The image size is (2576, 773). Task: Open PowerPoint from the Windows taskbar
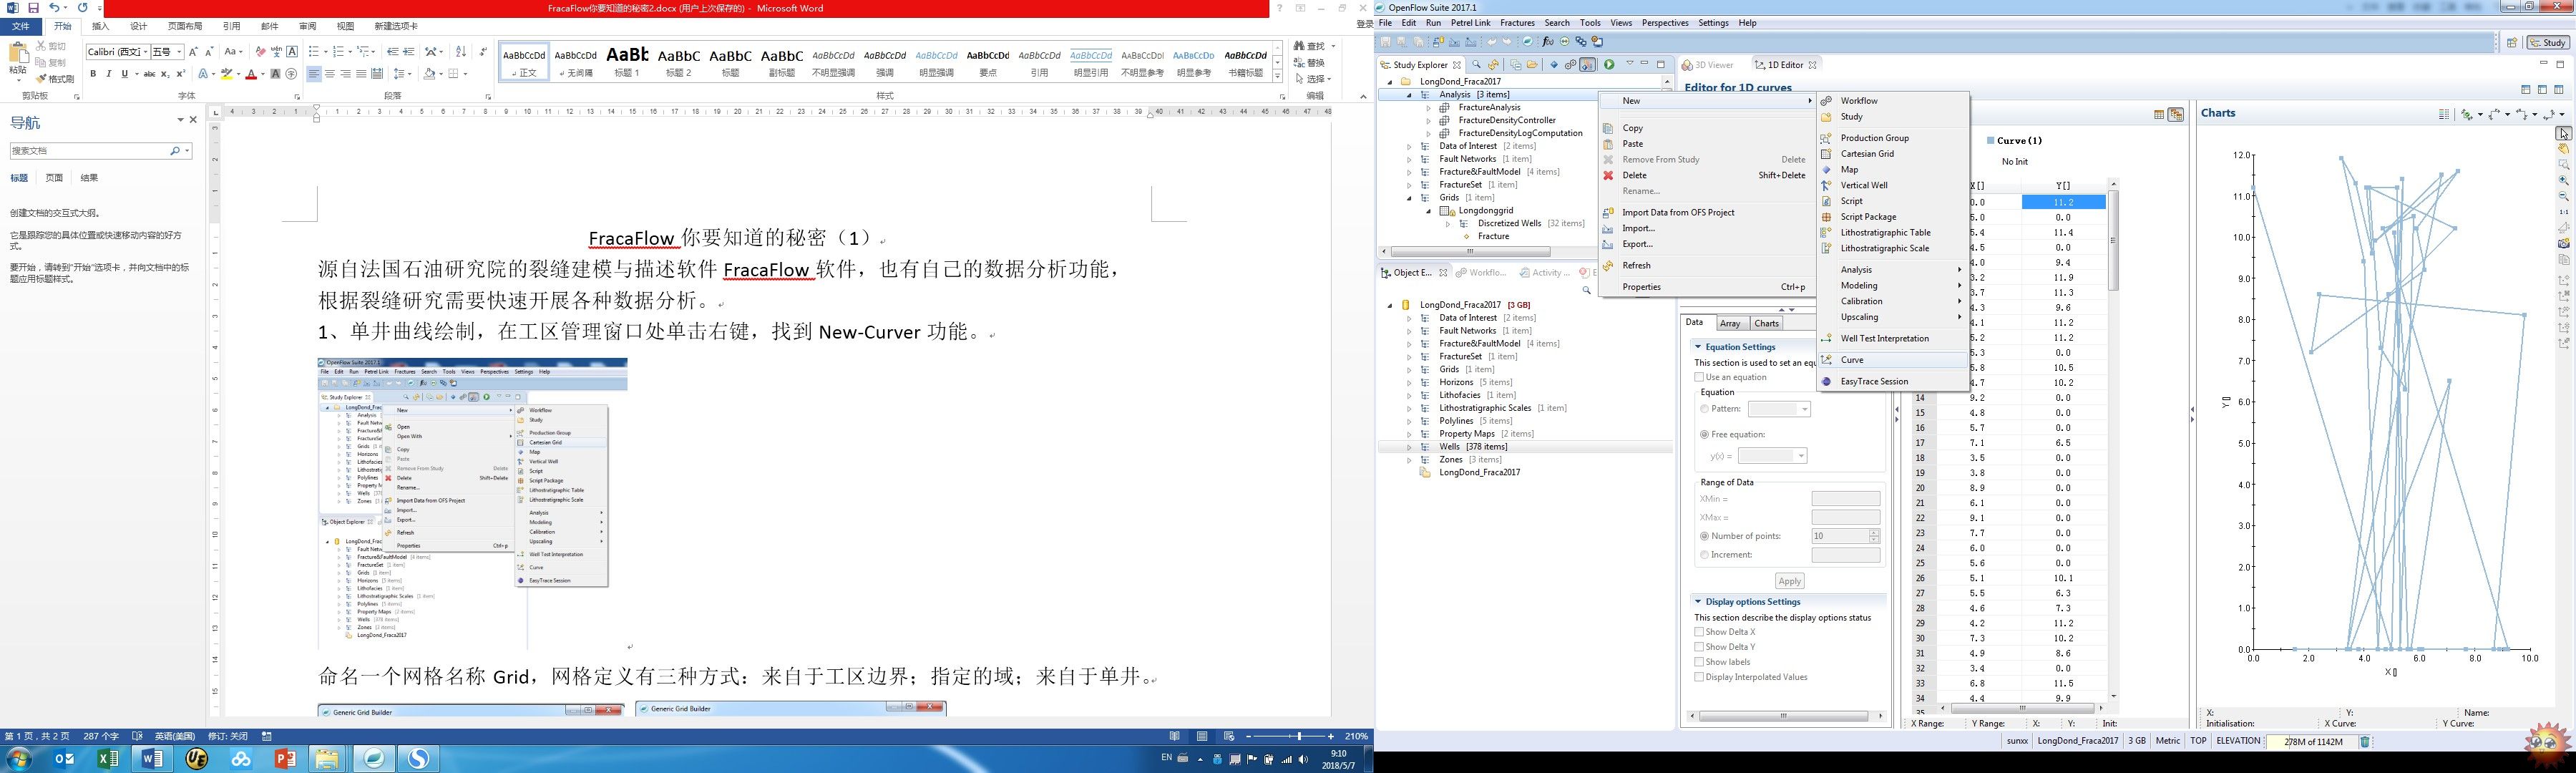pos(285,759)
